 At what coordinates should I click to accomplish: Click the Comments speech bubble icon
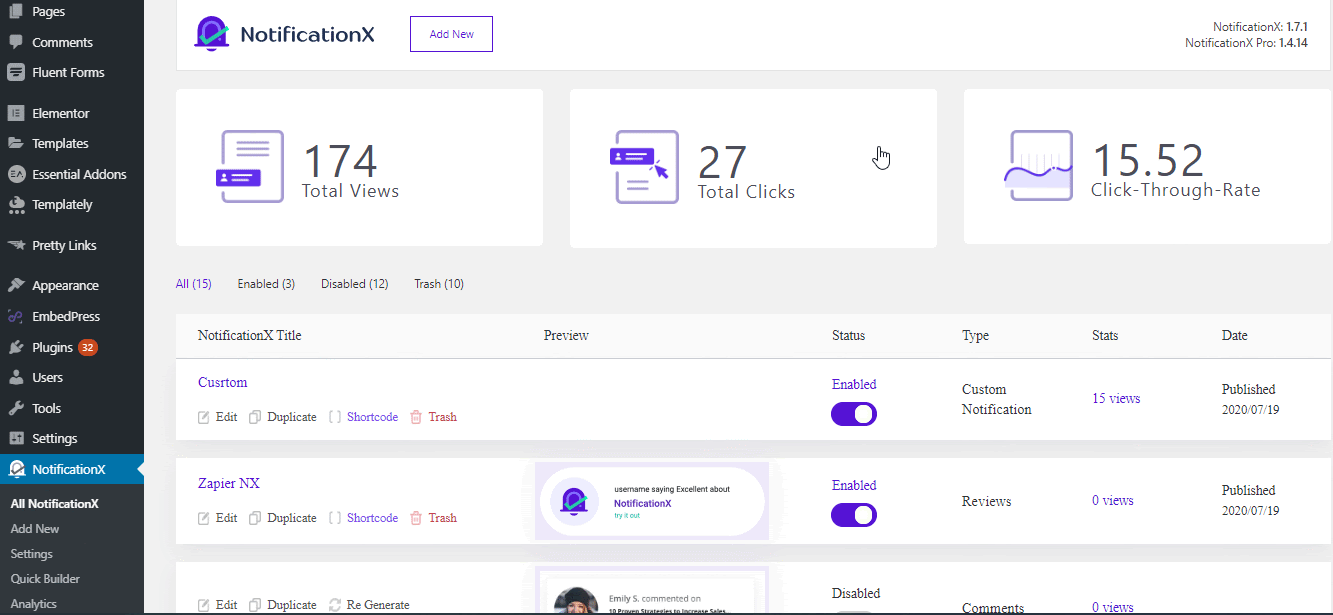[16, 42]
